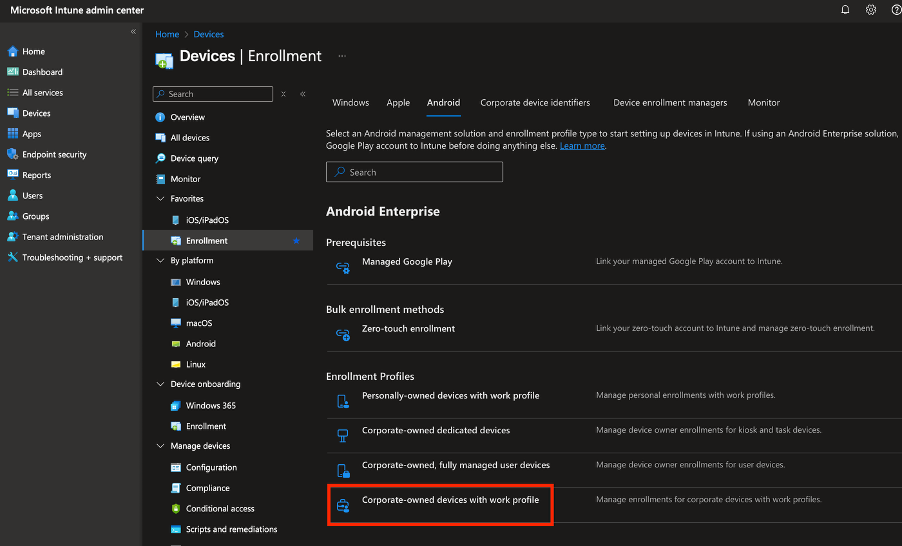Click the Managed Google Play link icon
The width and height of the screenshot is (902, 546).
pyautogui.click(x=343, y=268)
